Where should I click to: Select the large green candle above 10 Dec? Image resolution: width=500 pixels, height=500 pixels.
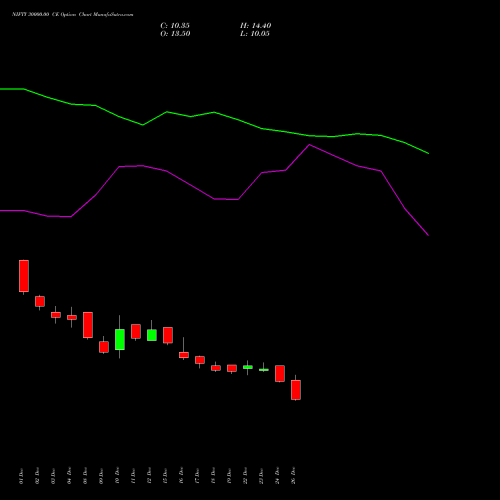pos(120,339)
